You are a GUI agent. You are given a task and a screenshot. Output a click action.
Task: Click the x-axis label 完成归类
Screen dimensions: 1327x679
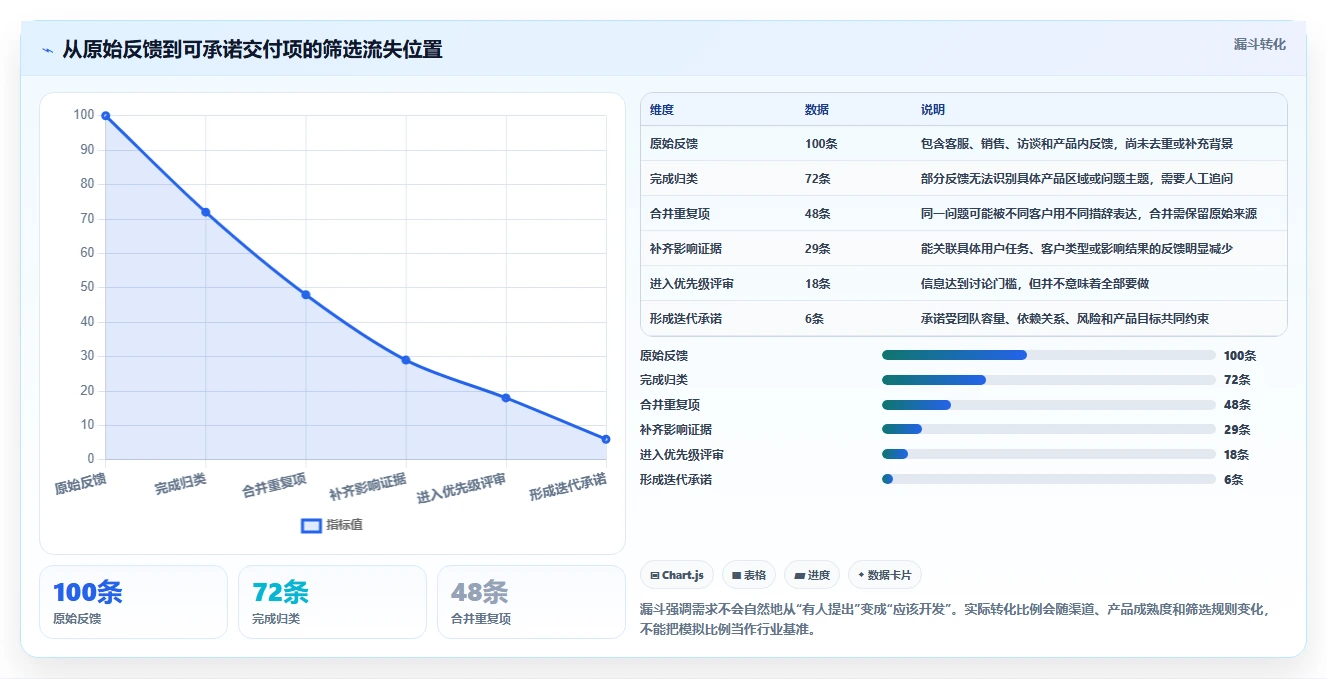[181, 484]
